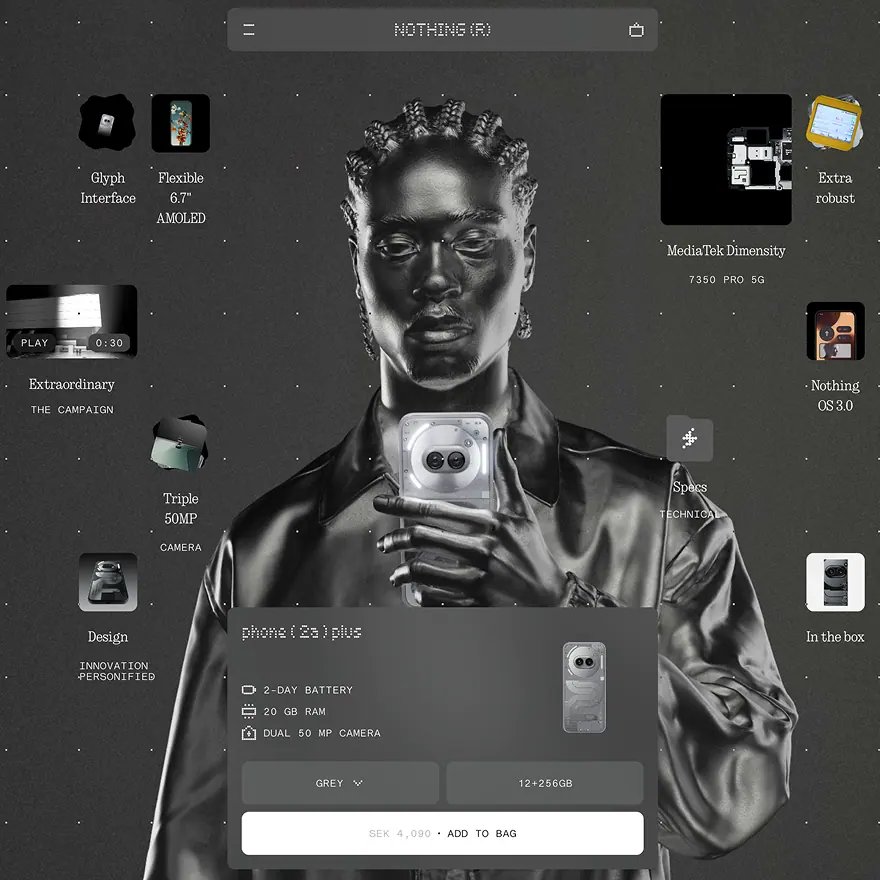This screenshot has height=880, width=880.
Task: Open the shopping bag icon
Action: (636, 30)
